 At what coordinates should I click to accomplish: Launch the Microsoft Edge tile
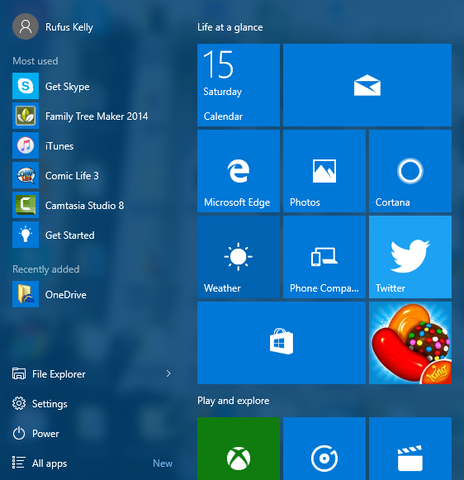[238, 171]
